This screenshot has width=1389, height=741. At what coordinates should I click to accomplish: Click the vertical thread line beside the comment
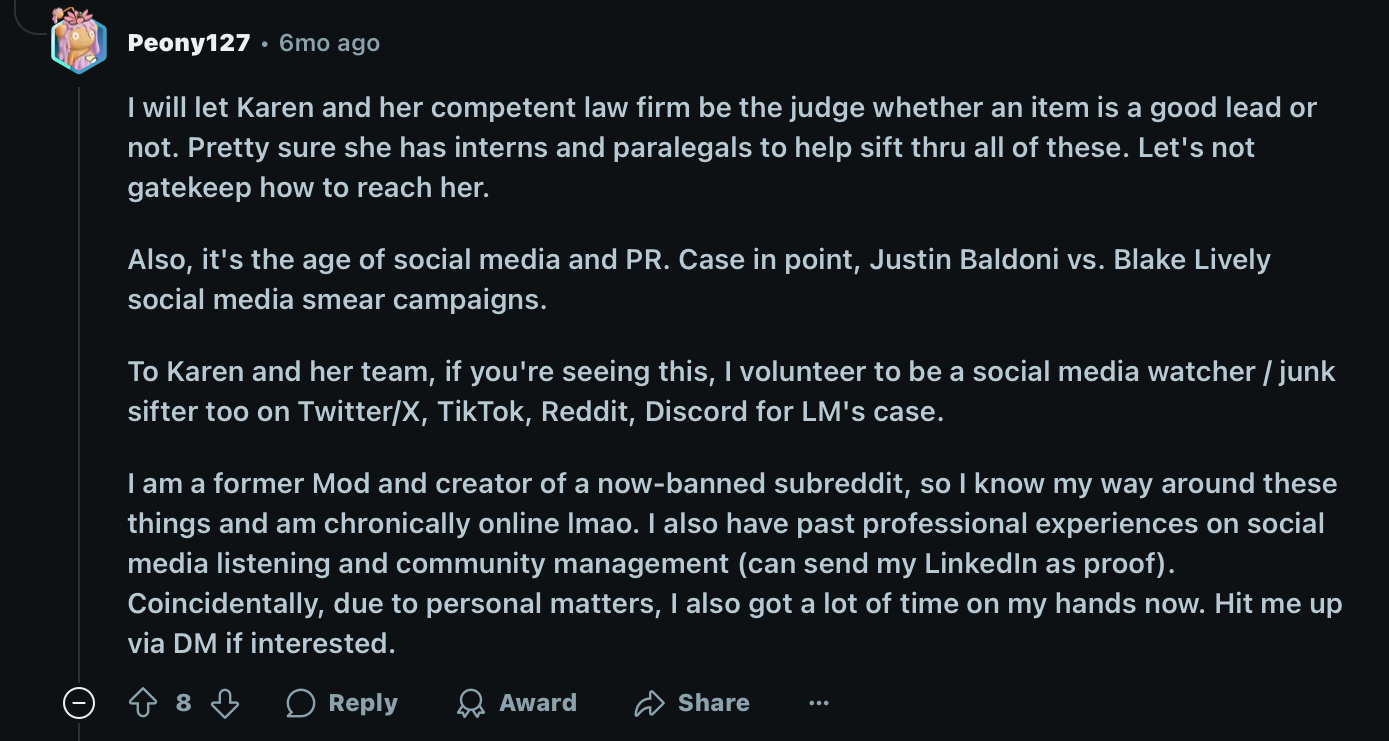coord(79,380)
